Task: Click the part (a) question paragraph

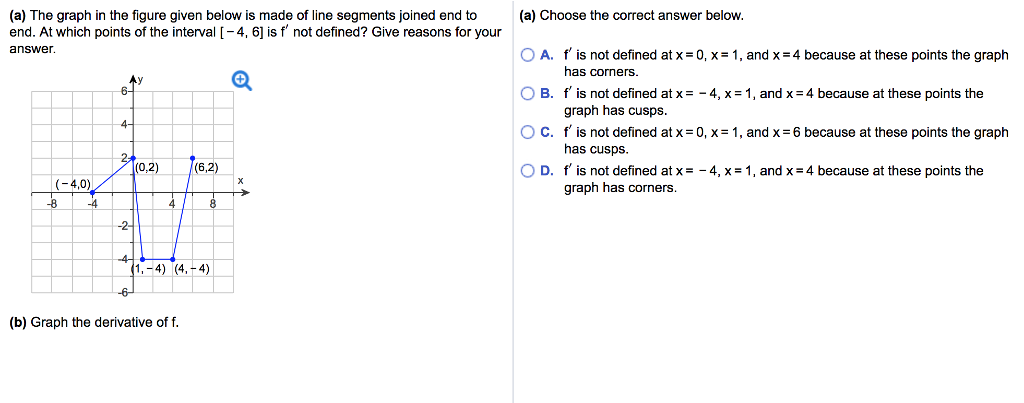Action: (x=255, y=32)
